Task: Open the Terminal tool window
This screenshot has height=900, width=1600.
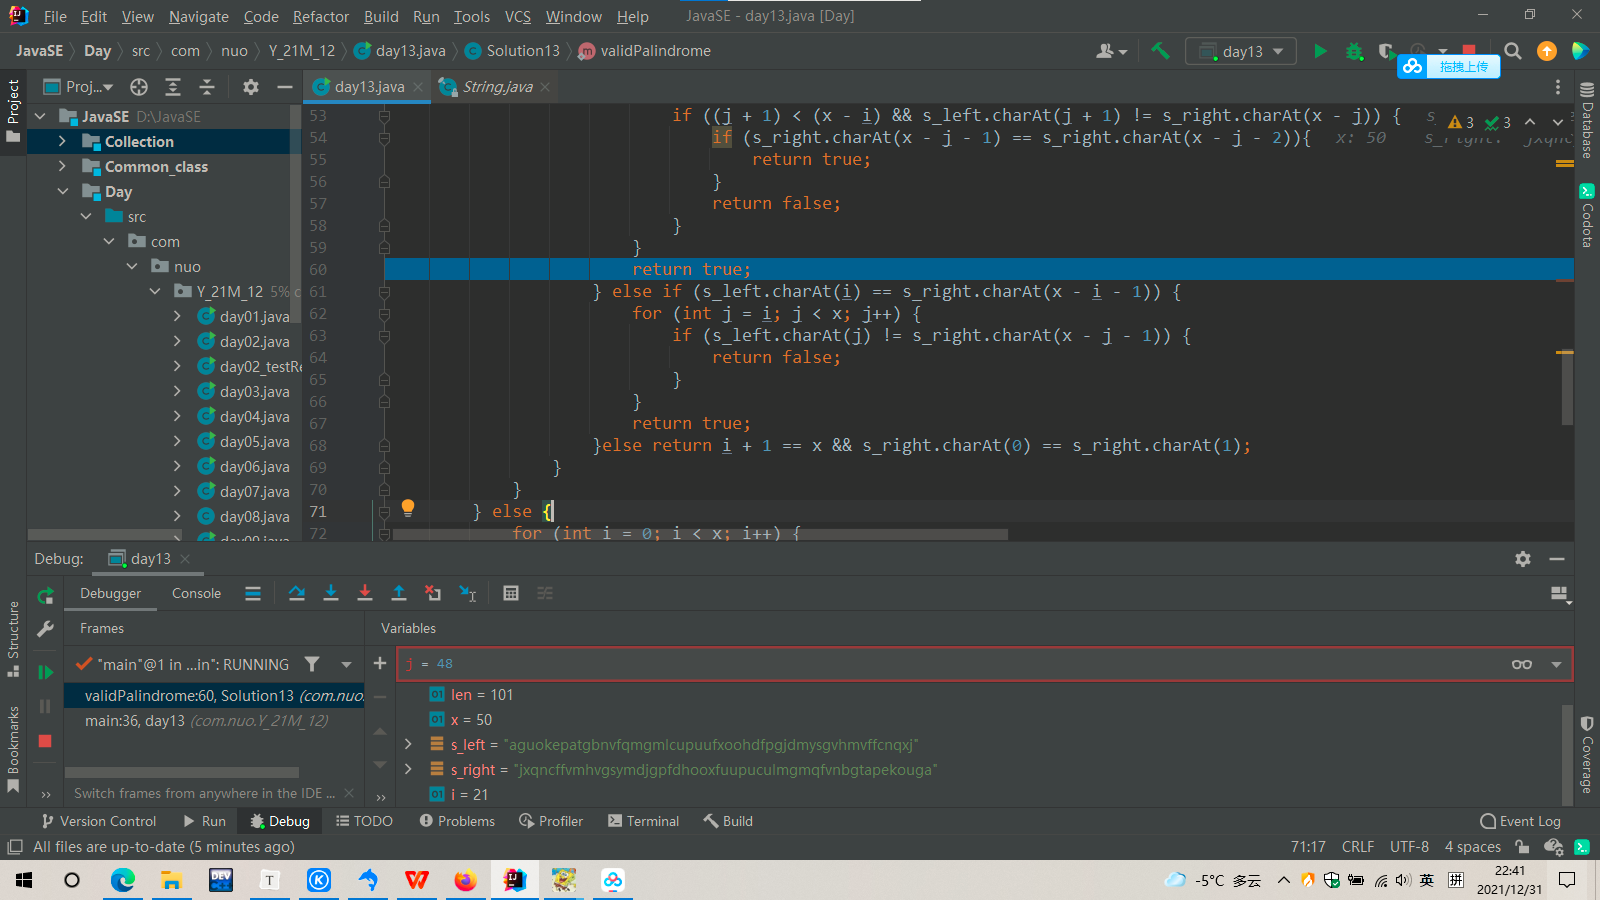Action: coord(643,821)
